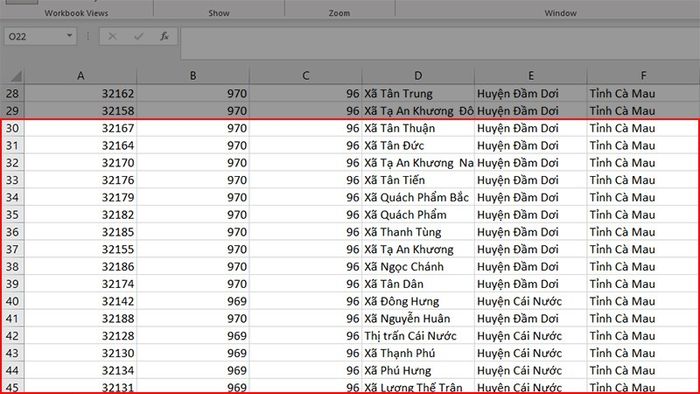This screenshot has height=394, width=700.
Task: Click cell containing 32134
Action: 80,370
